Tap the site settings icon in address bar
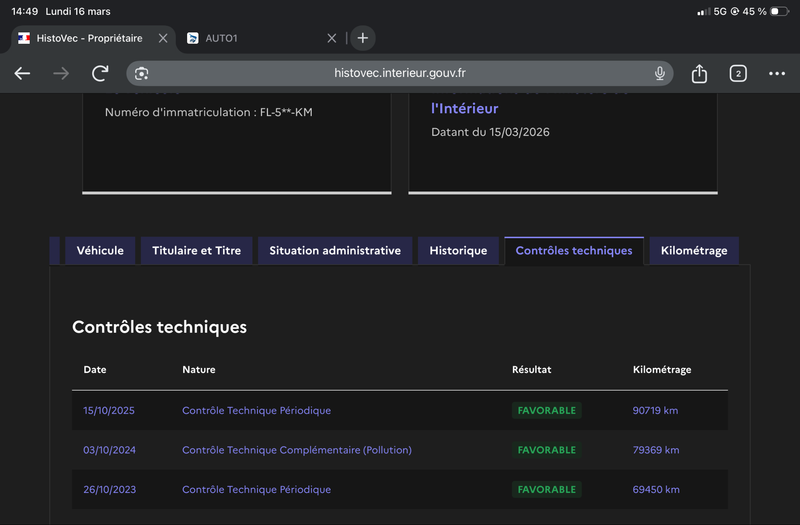Image resolution: width=800 pixels, height=525 pixels. [142, 74]
